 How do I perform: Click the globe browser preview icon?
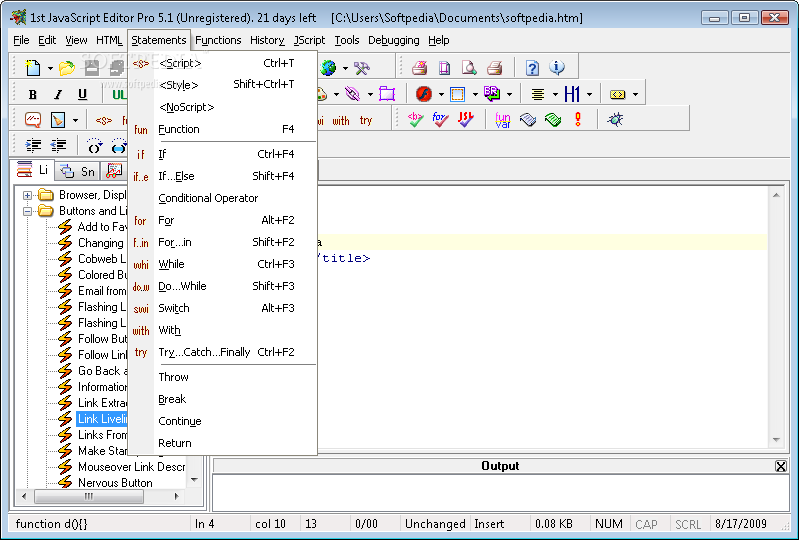click(329, 67)
